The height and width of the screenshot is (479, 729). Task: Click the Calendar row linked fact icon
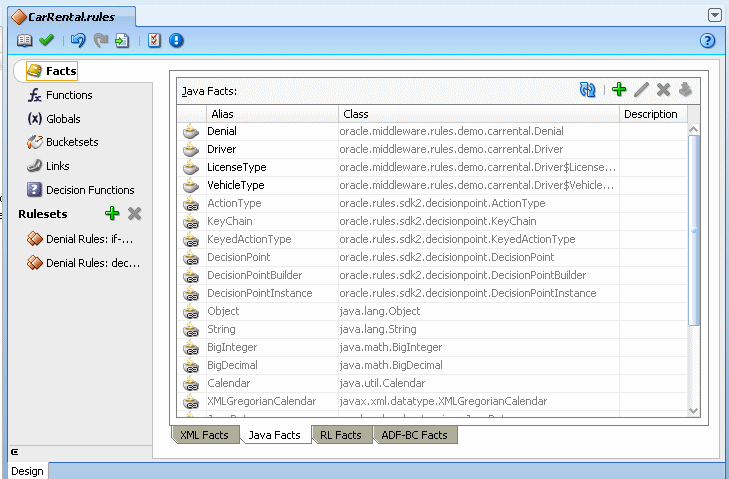191,384
